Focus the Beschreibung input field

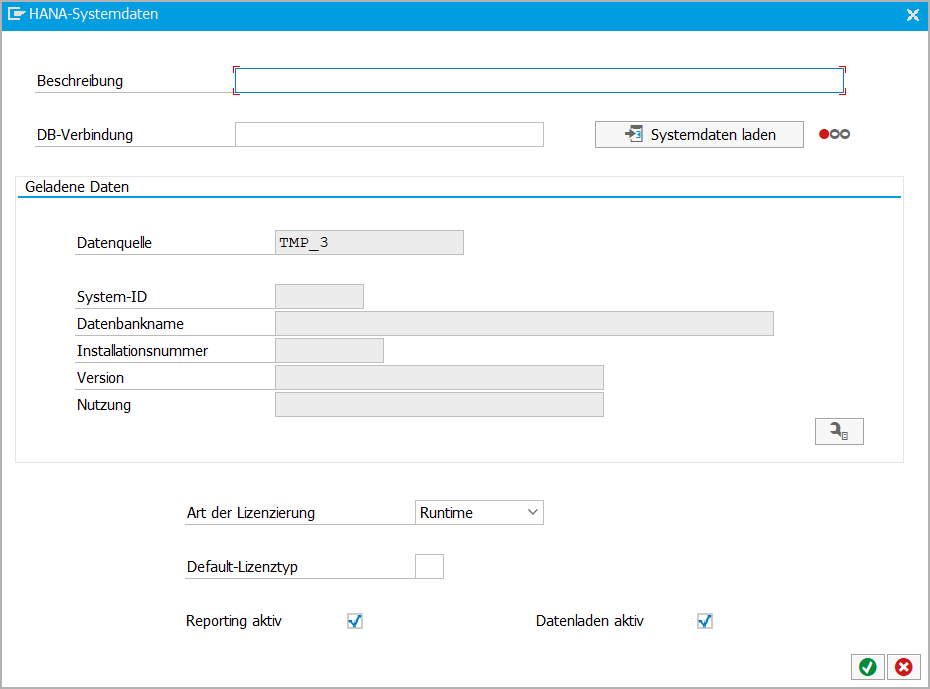pyautogui.click(x=540, y=81)
